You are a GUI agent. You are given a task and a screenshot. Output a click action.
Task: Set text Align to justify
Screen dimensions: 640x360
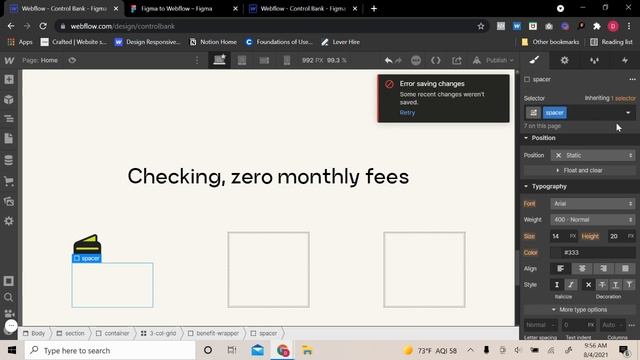coord(625,269)
